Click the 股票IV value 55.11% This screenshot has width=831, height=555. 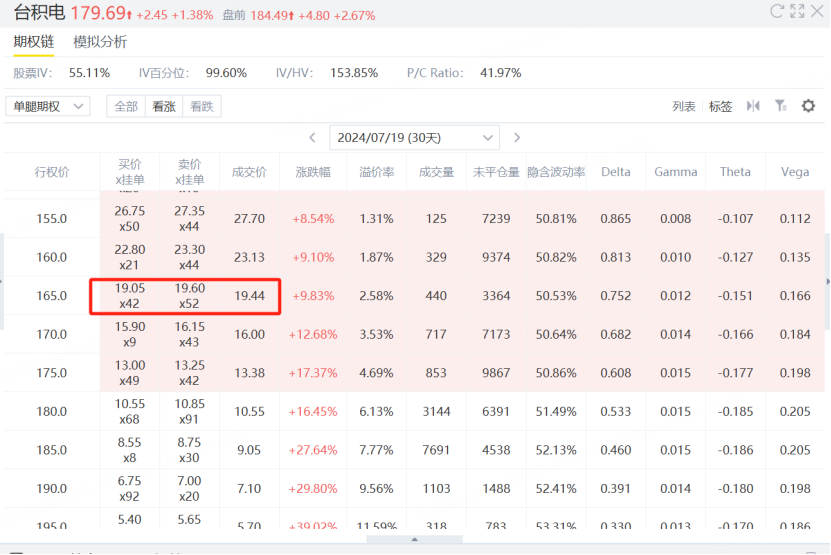[90, 73]
